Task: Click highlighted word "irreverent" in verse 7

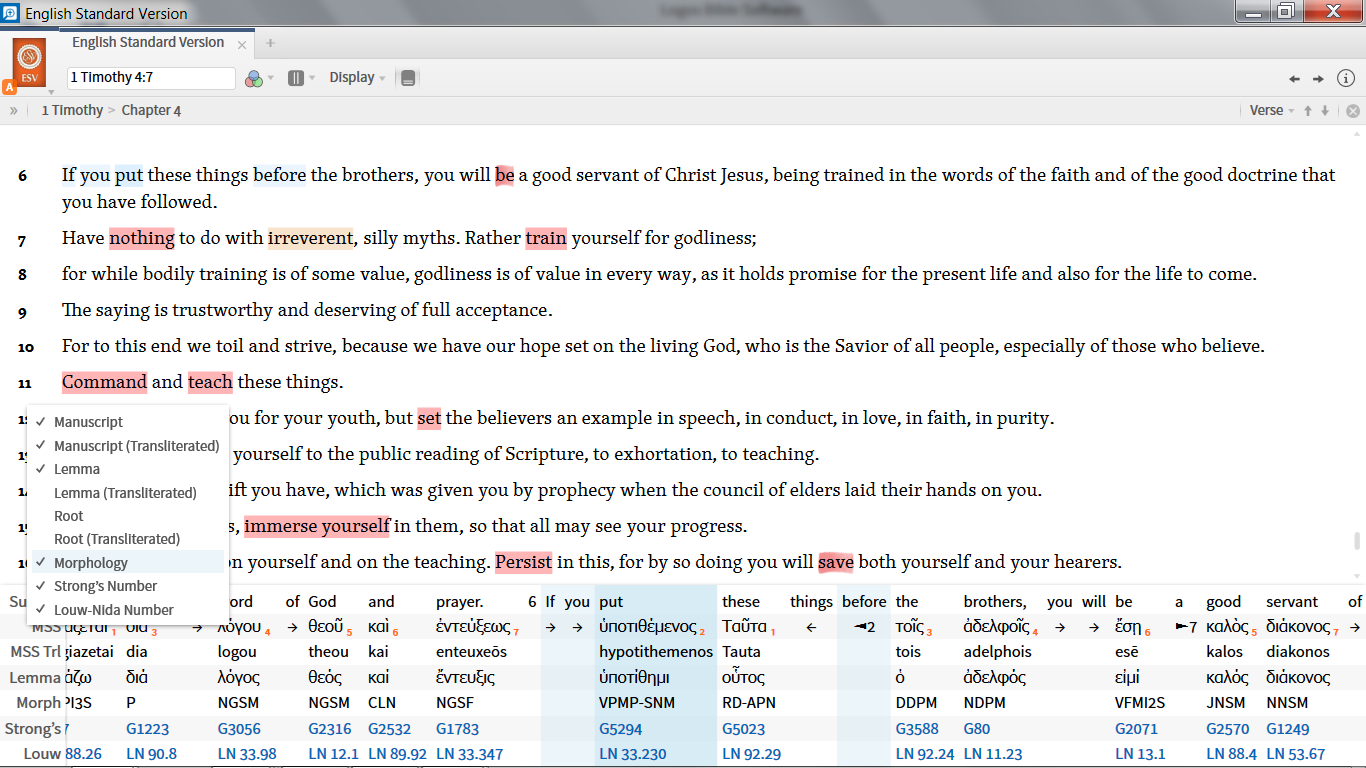Action: 311,238
